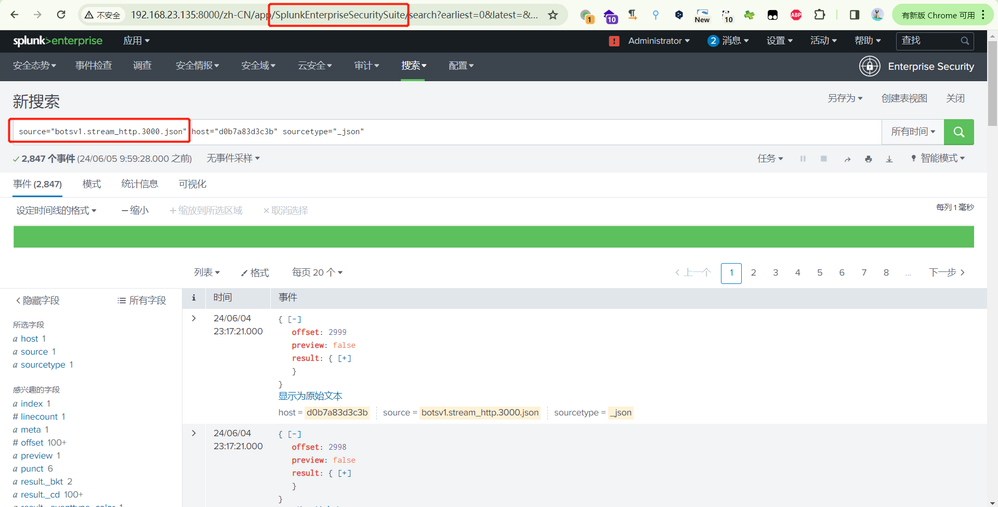The width and height of the screenshot is (998, 507).
Task: Open the 列表 display dropdown
Action: coord(207,272)
